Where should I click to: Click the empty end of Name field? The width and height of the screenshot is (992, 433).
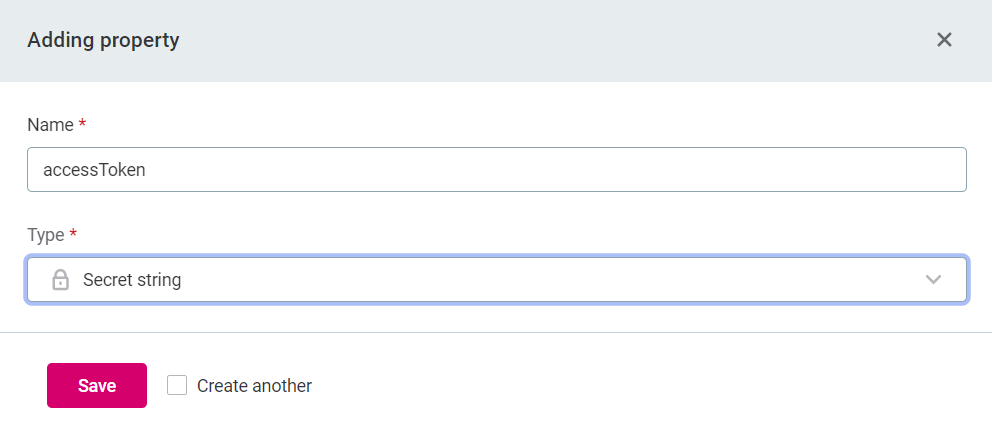click(x=700, y=170)
